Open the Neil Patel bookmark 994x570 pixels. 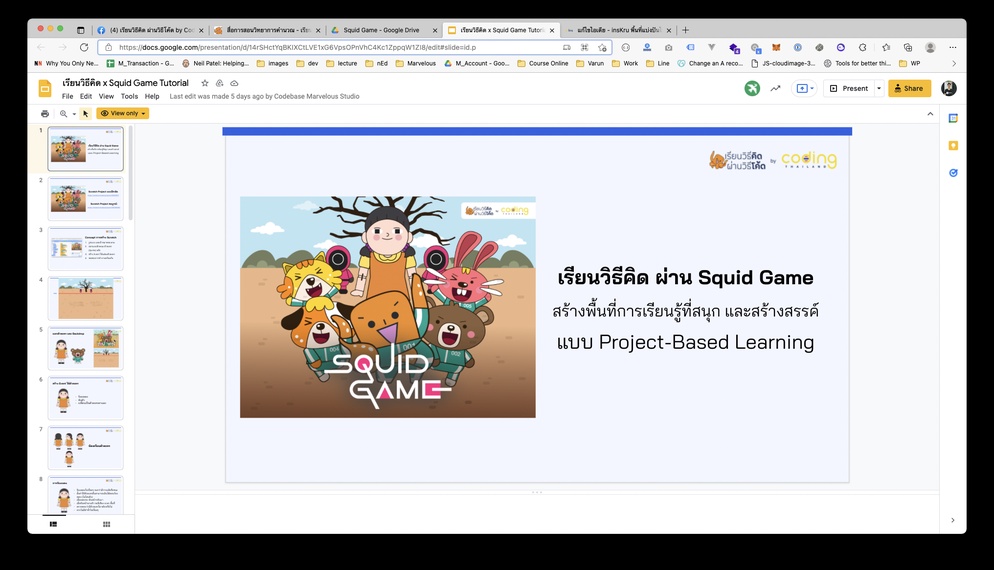click(x=216, y=63)
